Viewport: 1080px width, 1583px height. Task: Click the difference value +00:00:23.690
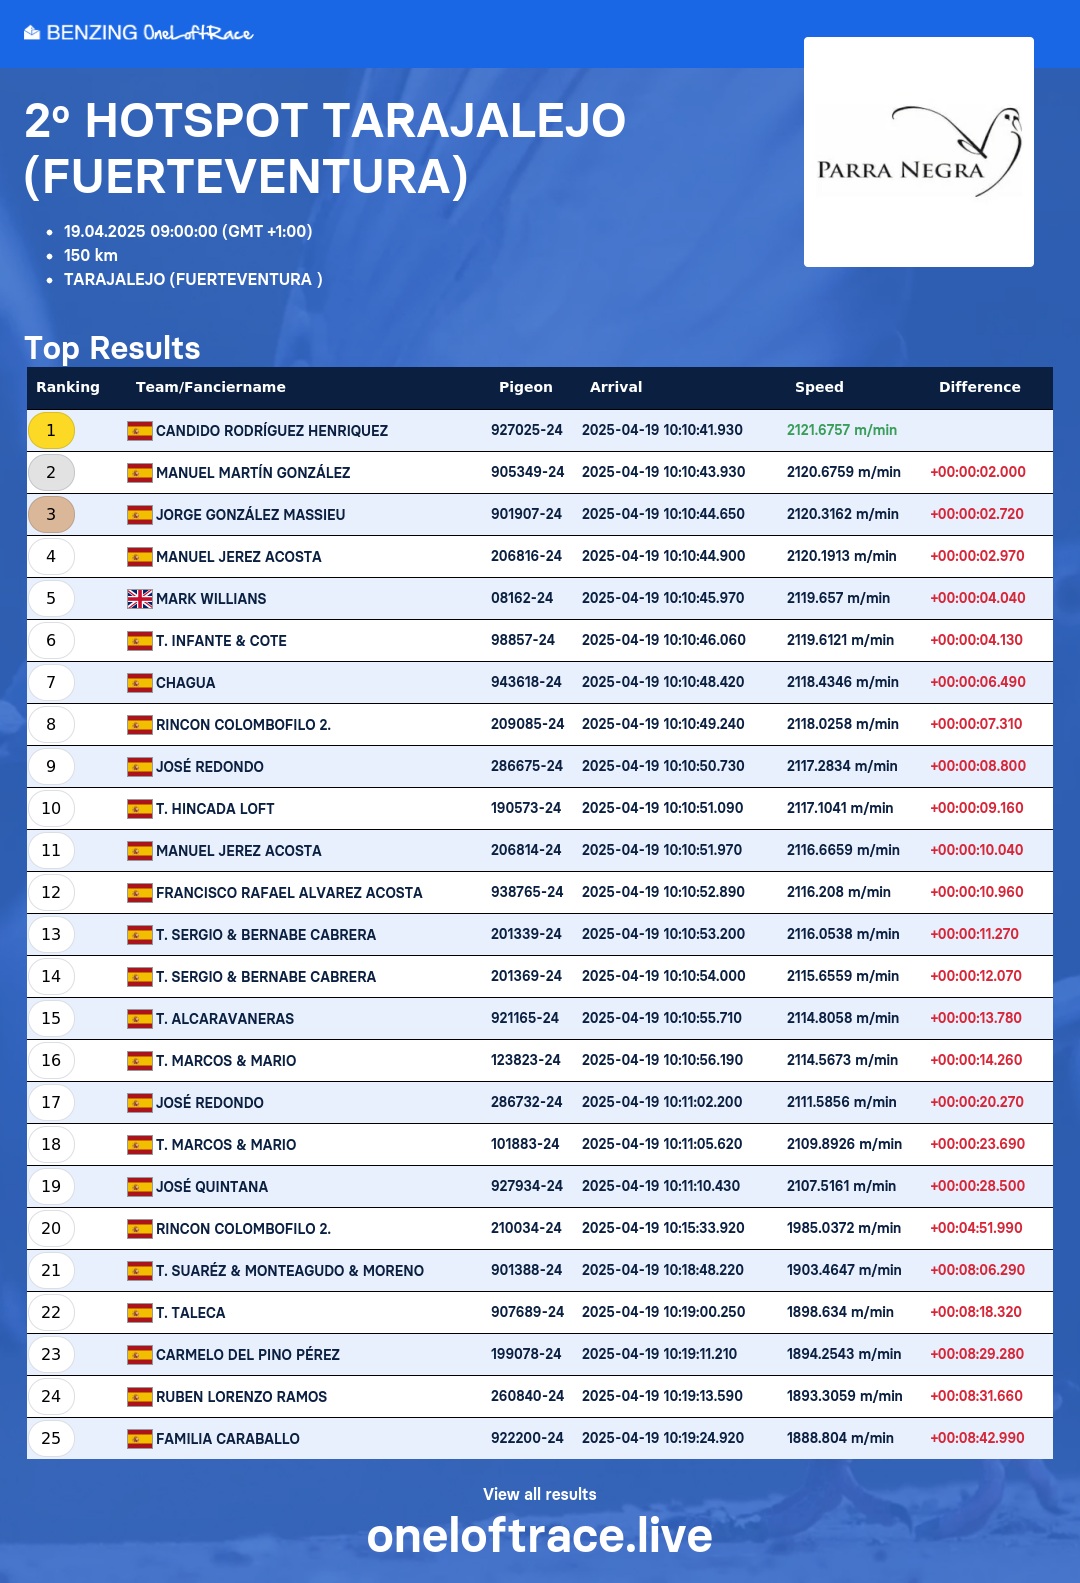(978, 1144)
